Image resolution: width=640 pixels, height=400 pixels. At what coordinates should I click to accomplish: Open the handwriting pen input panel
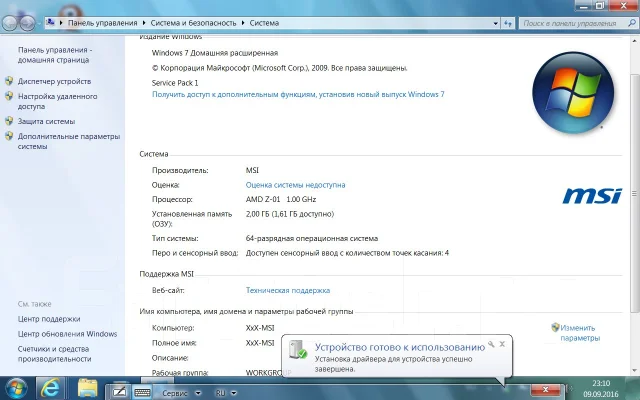[120, 392]
